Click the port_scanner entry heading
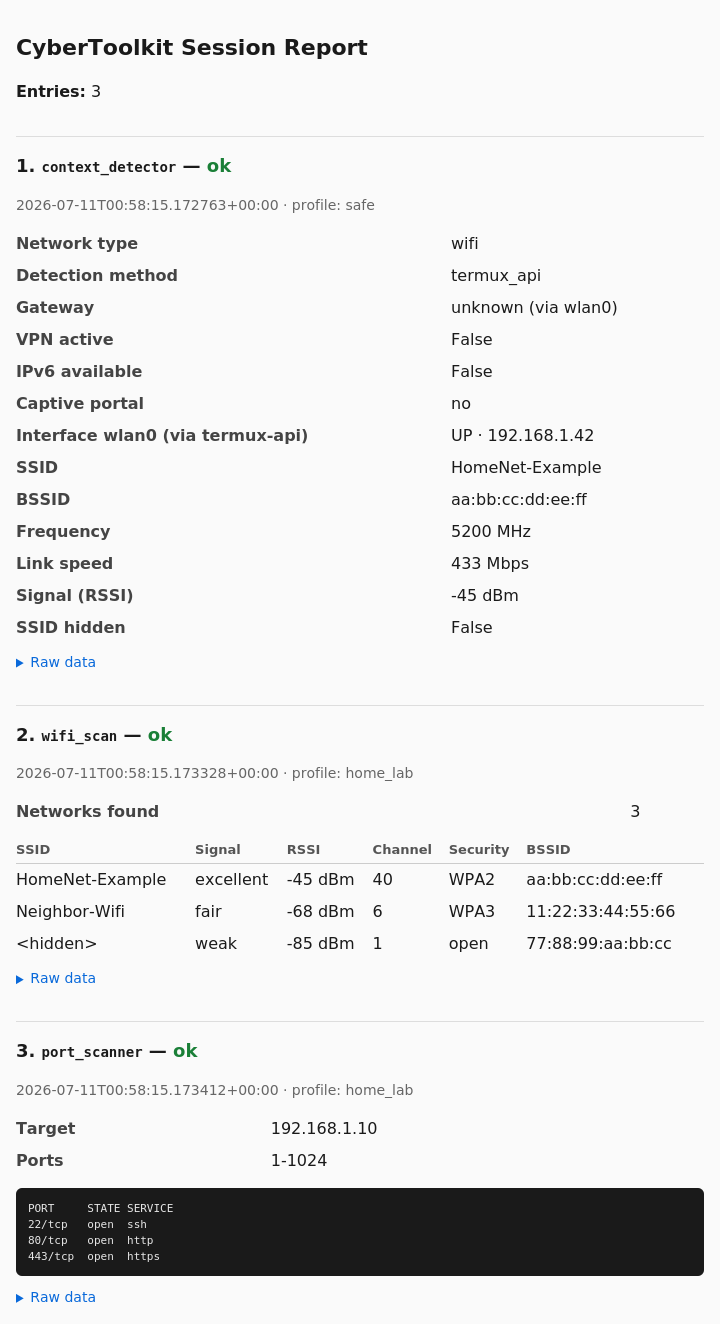 (x=107, y=1051)
